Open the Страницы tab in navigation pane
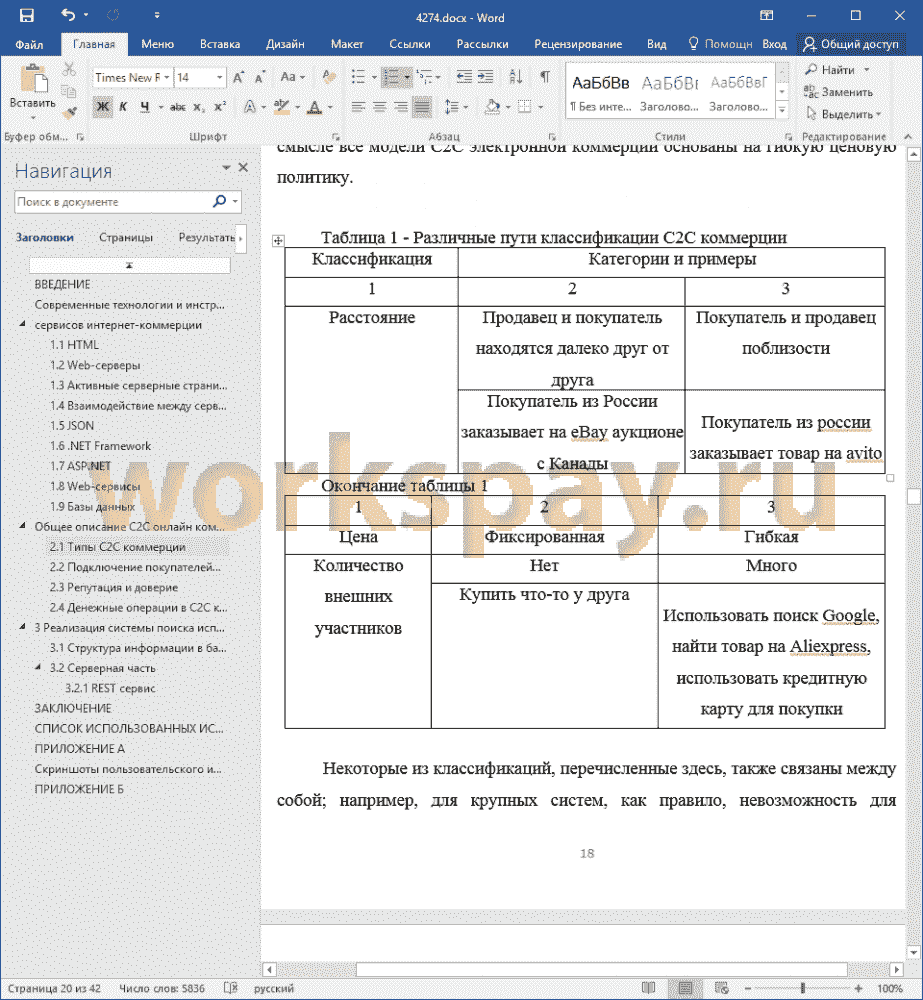Screen dimensions: 923x1000 (x=126, y=237)
